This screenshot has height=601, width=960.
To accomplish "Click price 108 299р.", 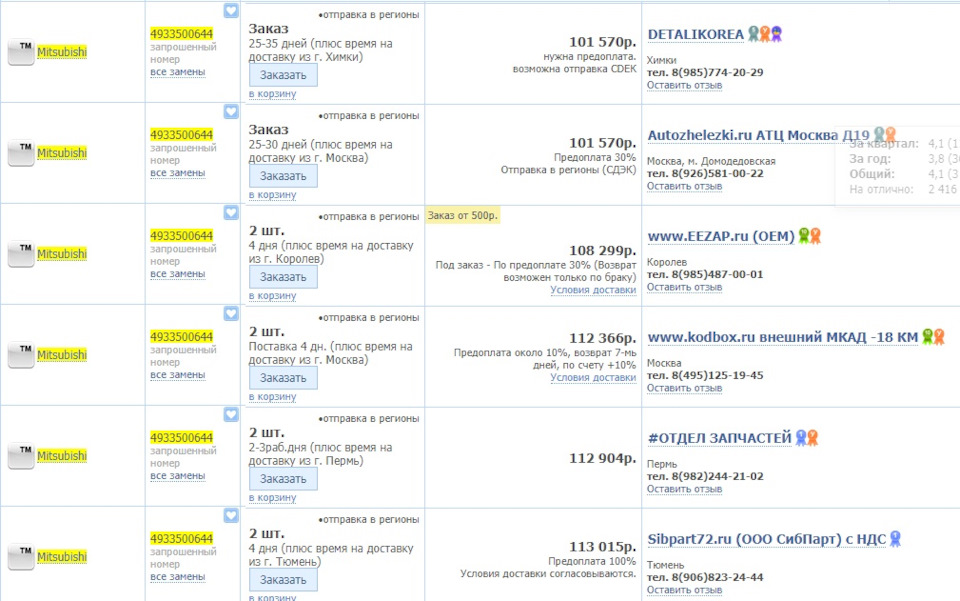I will click(602, 250).
